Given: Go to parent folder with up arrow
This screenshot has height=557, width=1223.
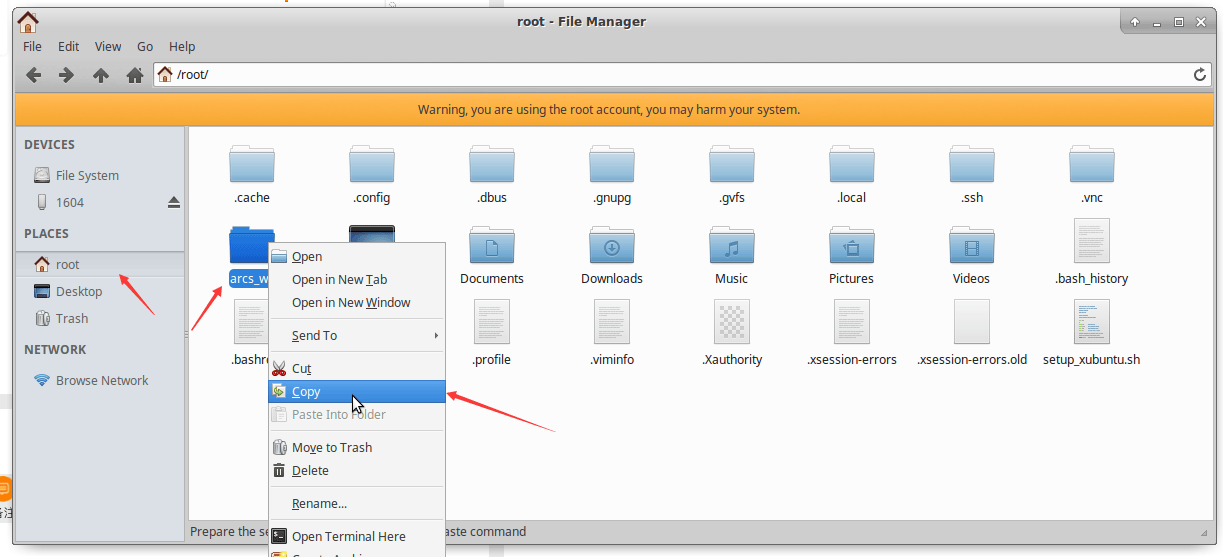Looking at the screenshot, I should (101, 75).
